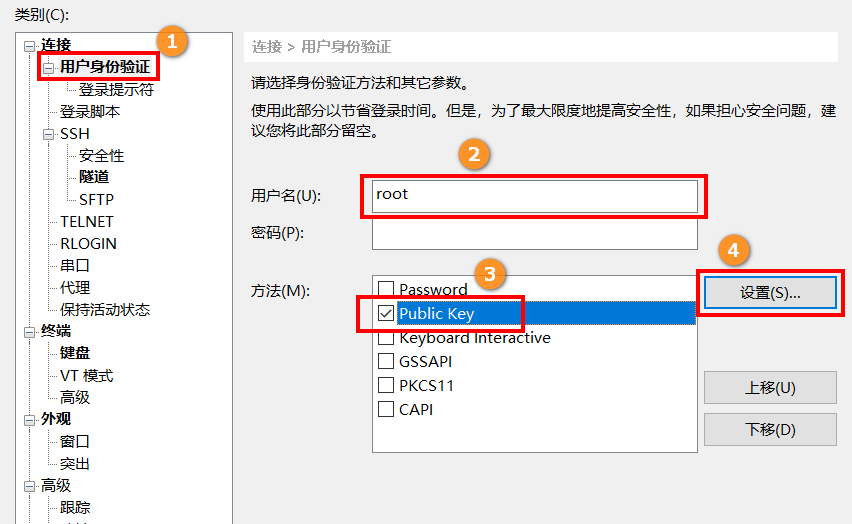852x524 pixels.
Task: Enable the PKCS11 method checkbox
Action: [386, 386]
